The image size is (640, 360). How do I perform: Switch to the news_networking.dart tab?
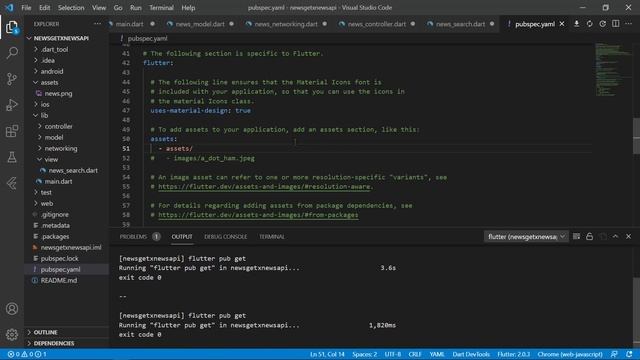[286, 24]
